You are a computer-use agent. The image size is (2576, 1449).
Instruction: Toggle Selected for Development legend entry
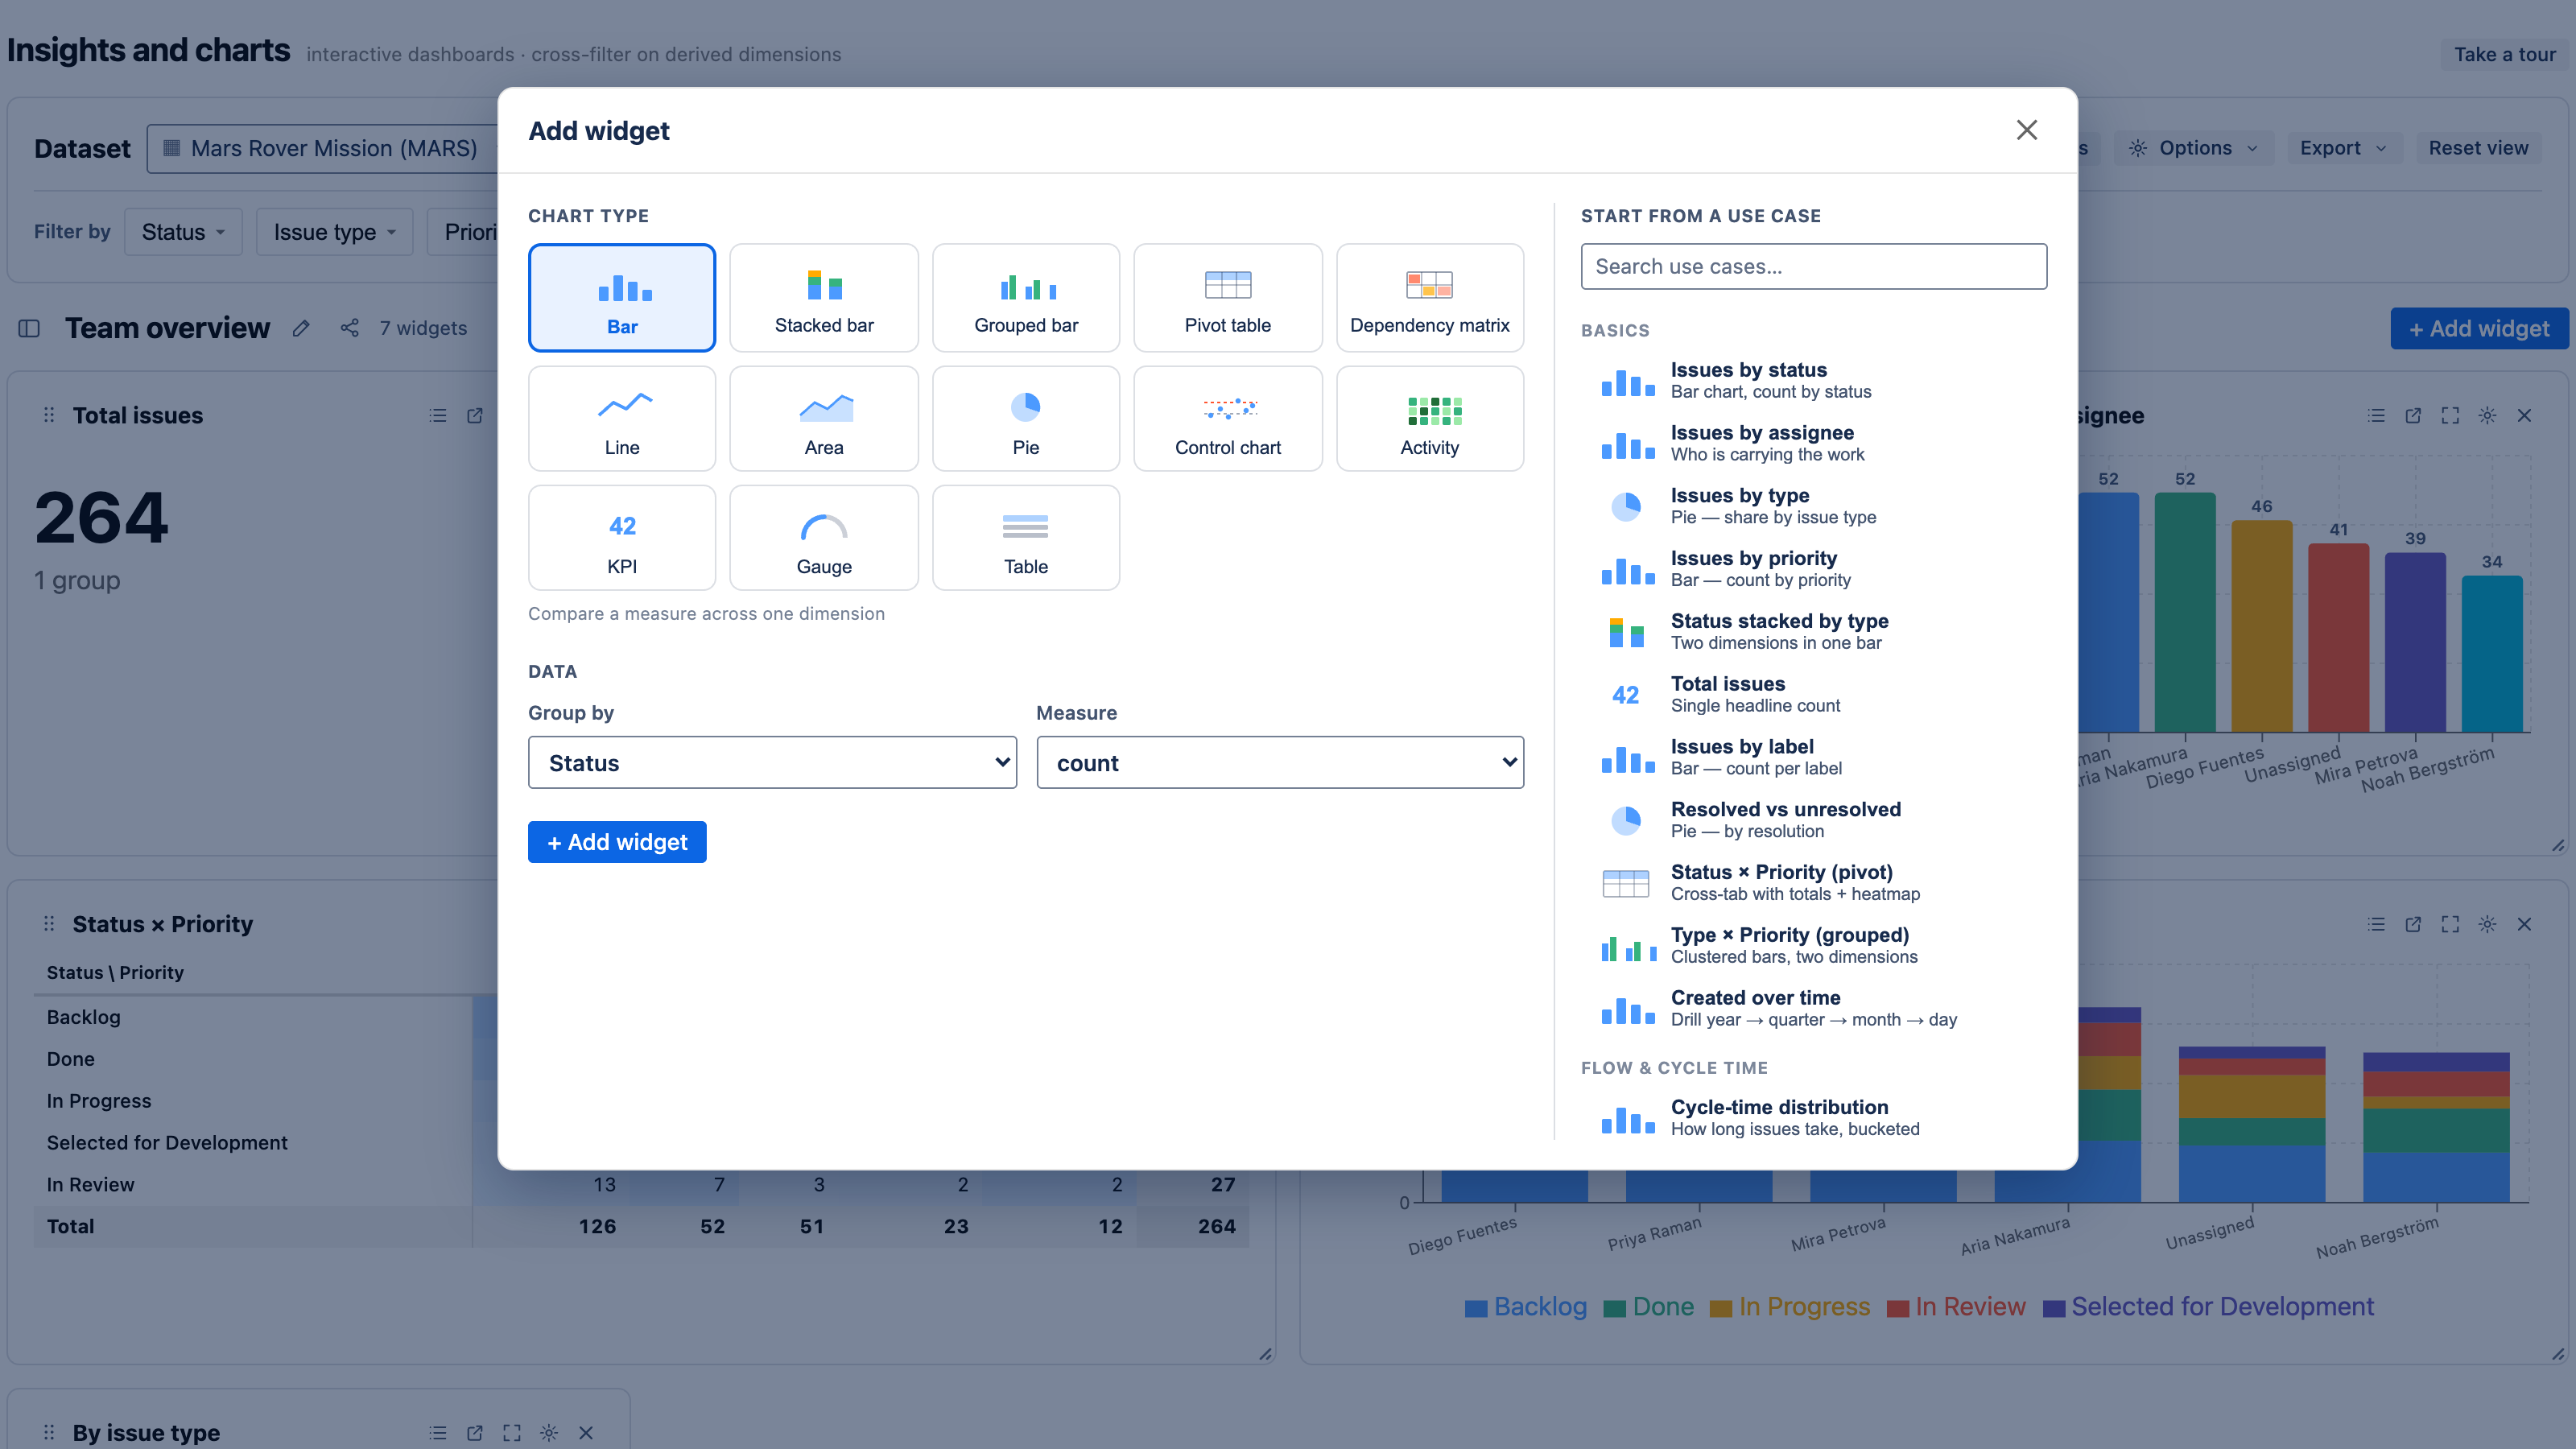pyautogui.click(x=2208, y=1307)
